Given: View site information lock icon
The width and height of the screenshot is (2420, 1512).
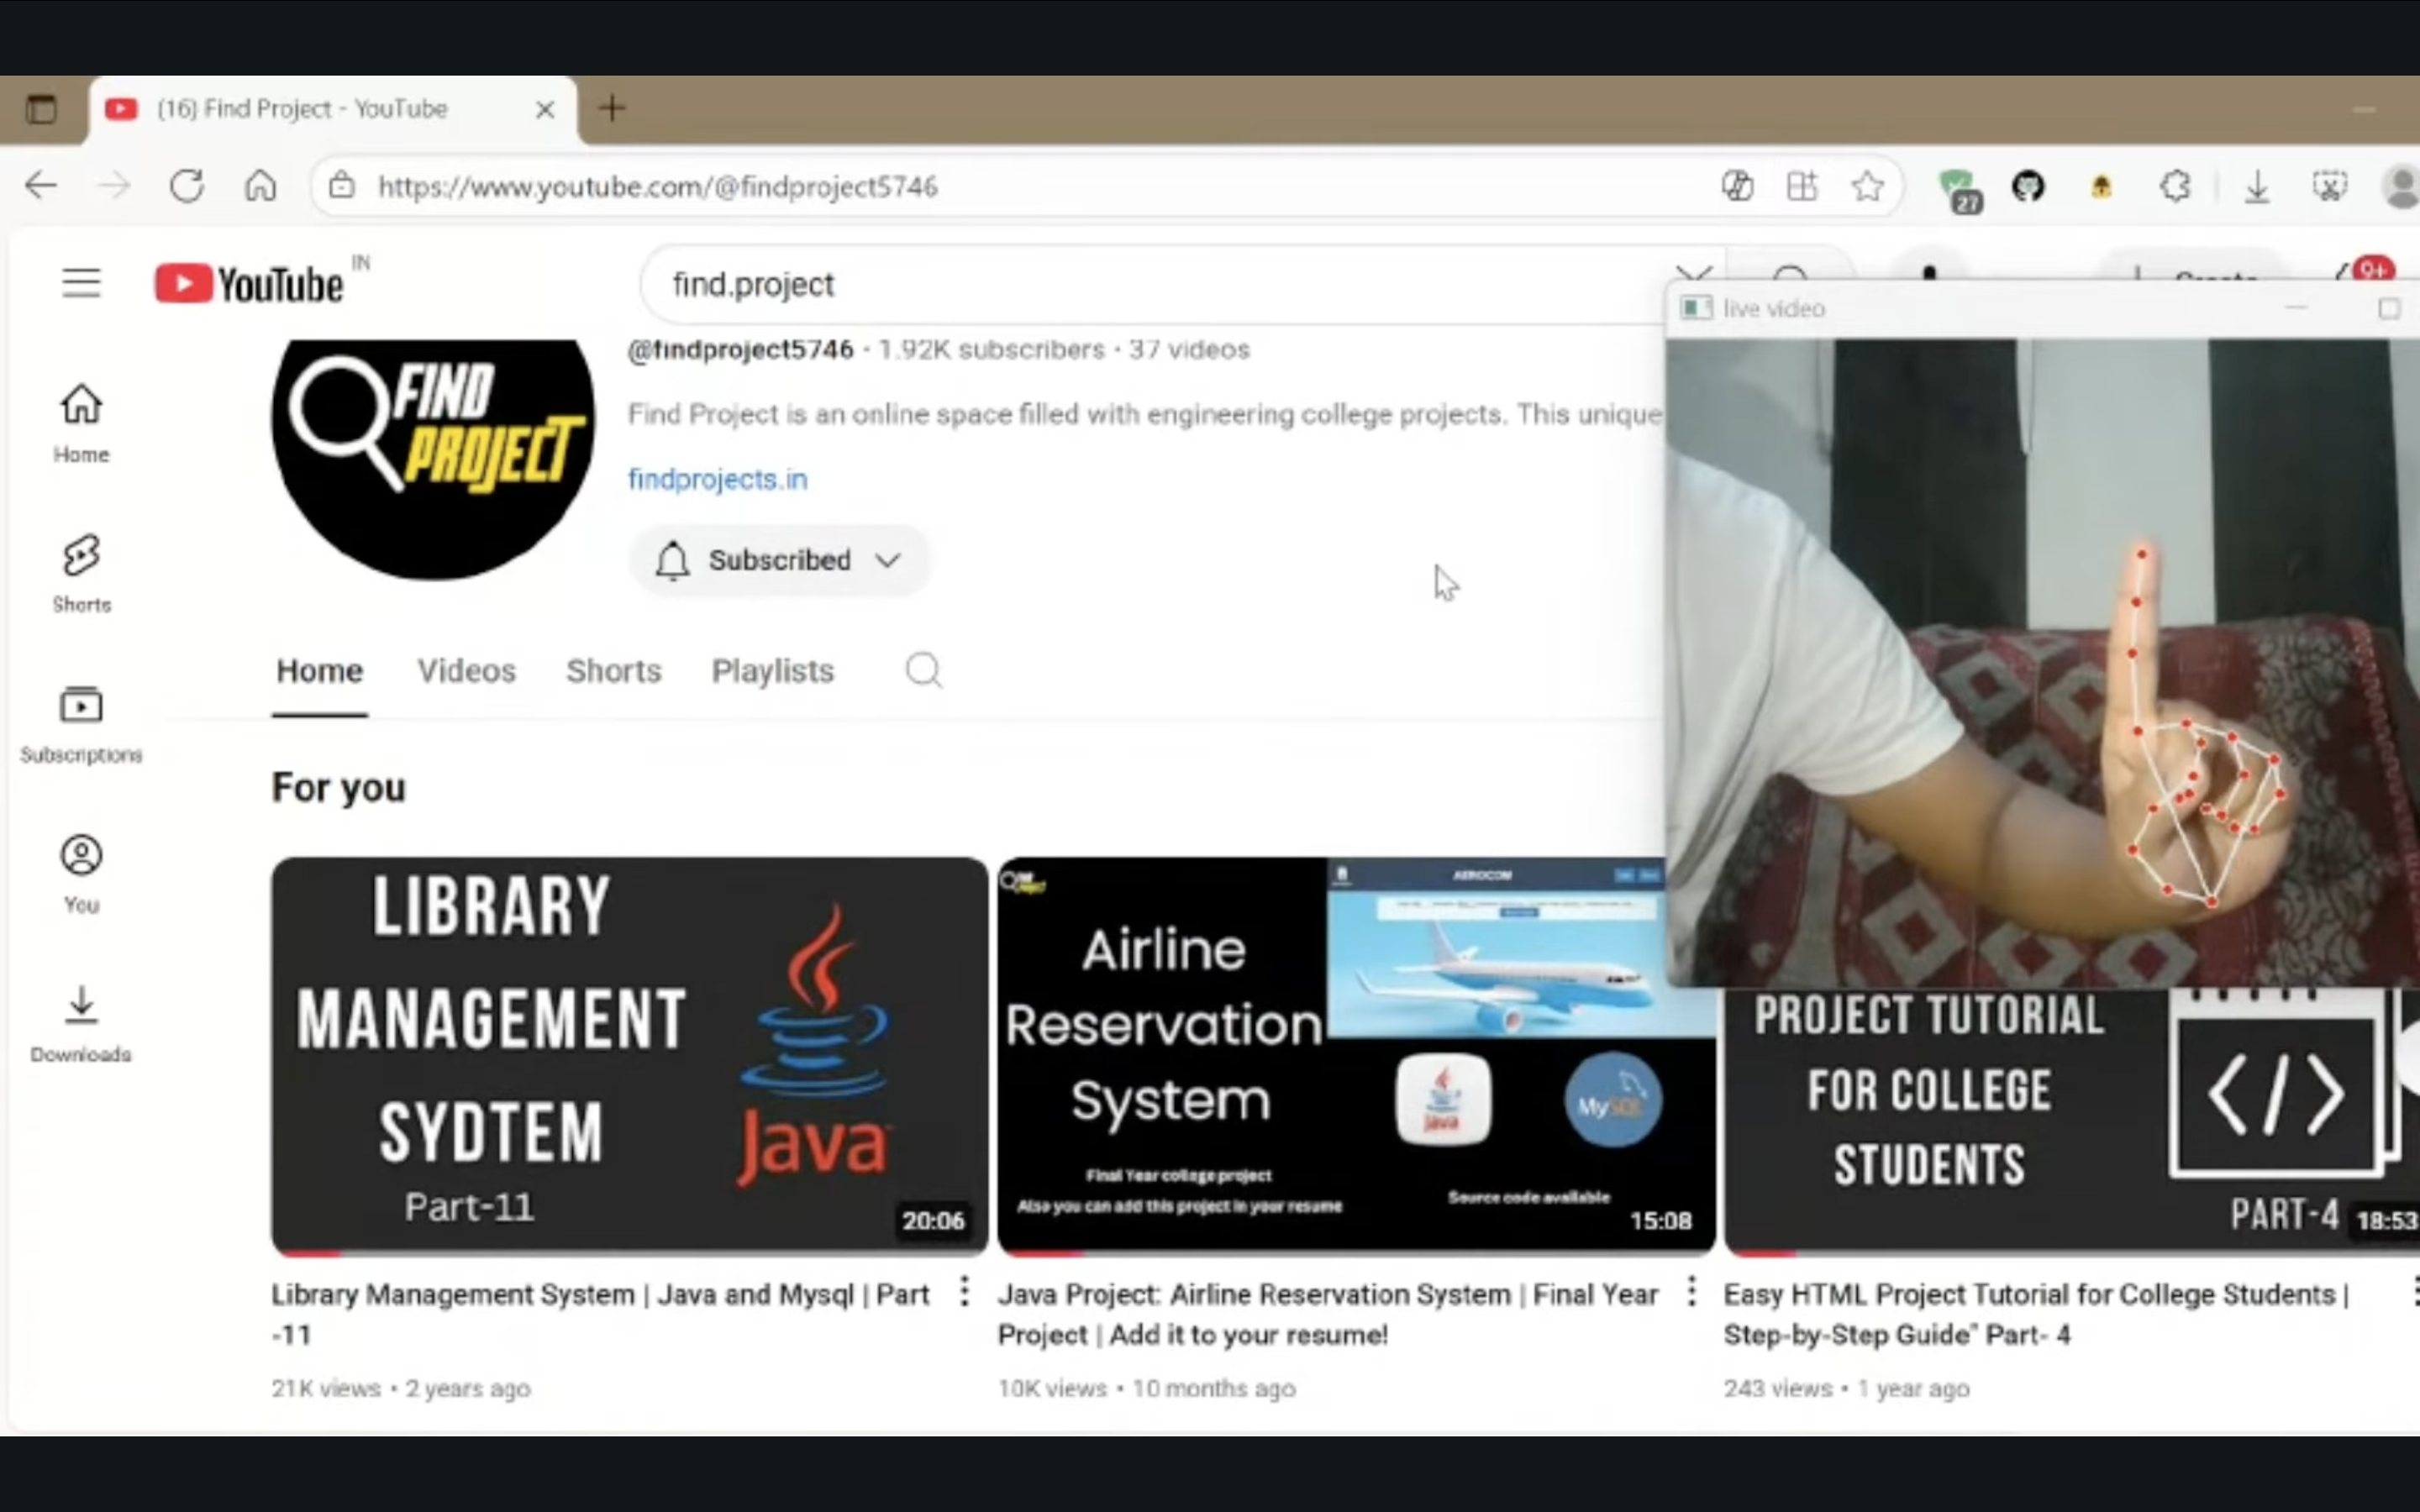Looking at the screenshot, I should 342,185.
